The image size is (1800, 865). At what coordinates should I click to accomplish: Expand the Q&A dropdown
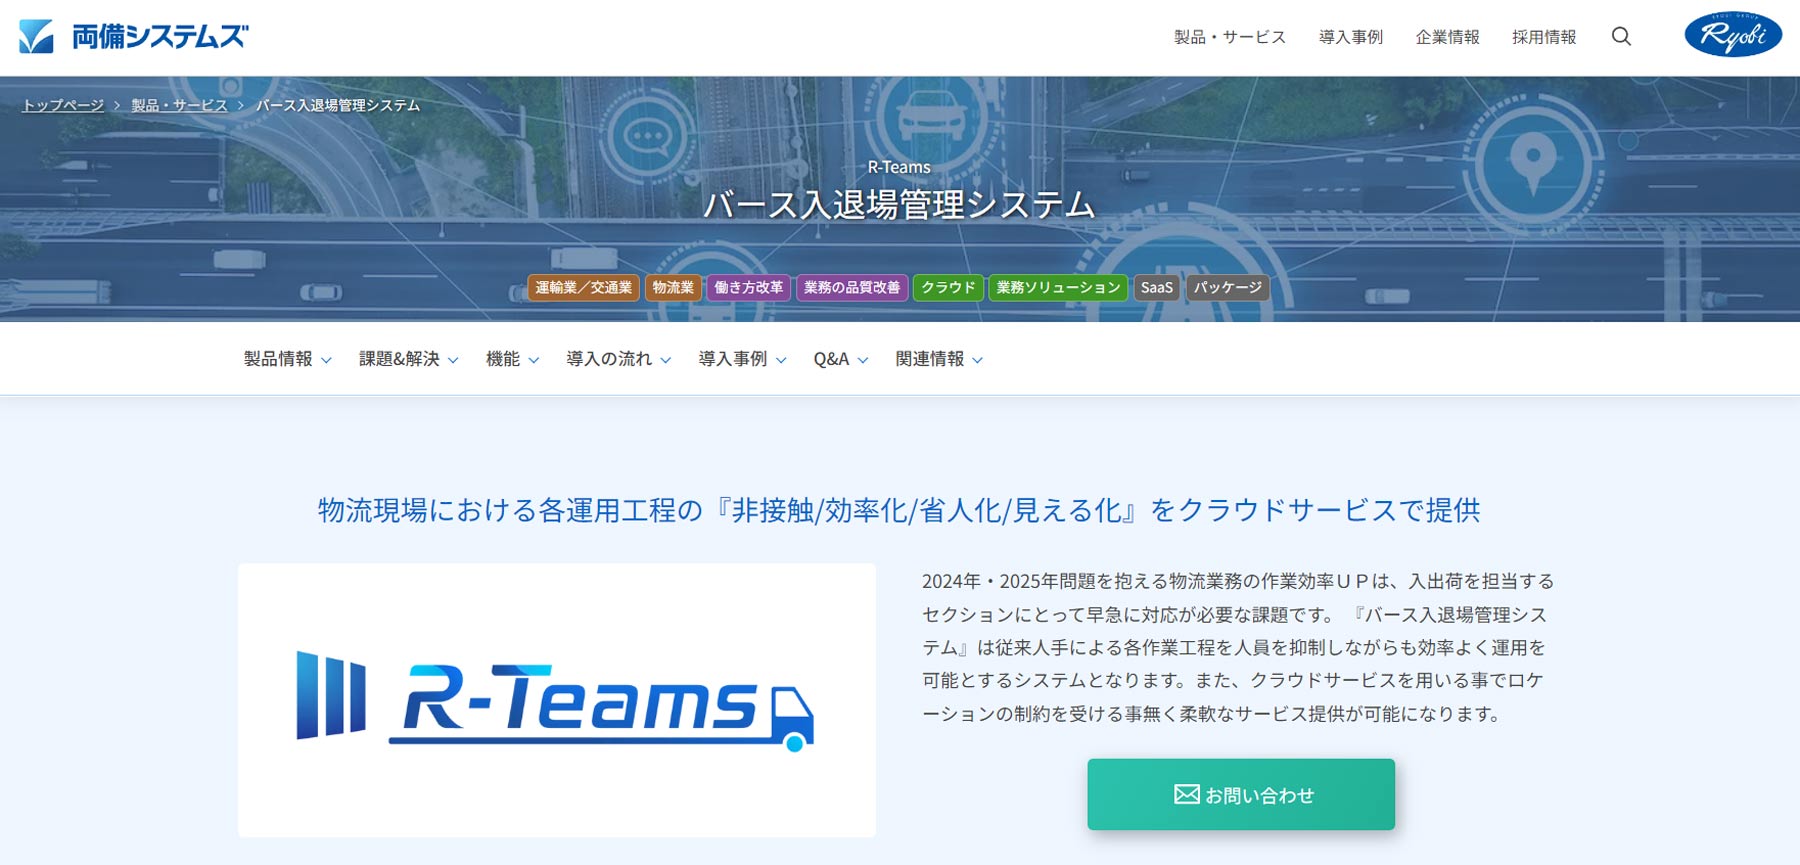[841, 359]
